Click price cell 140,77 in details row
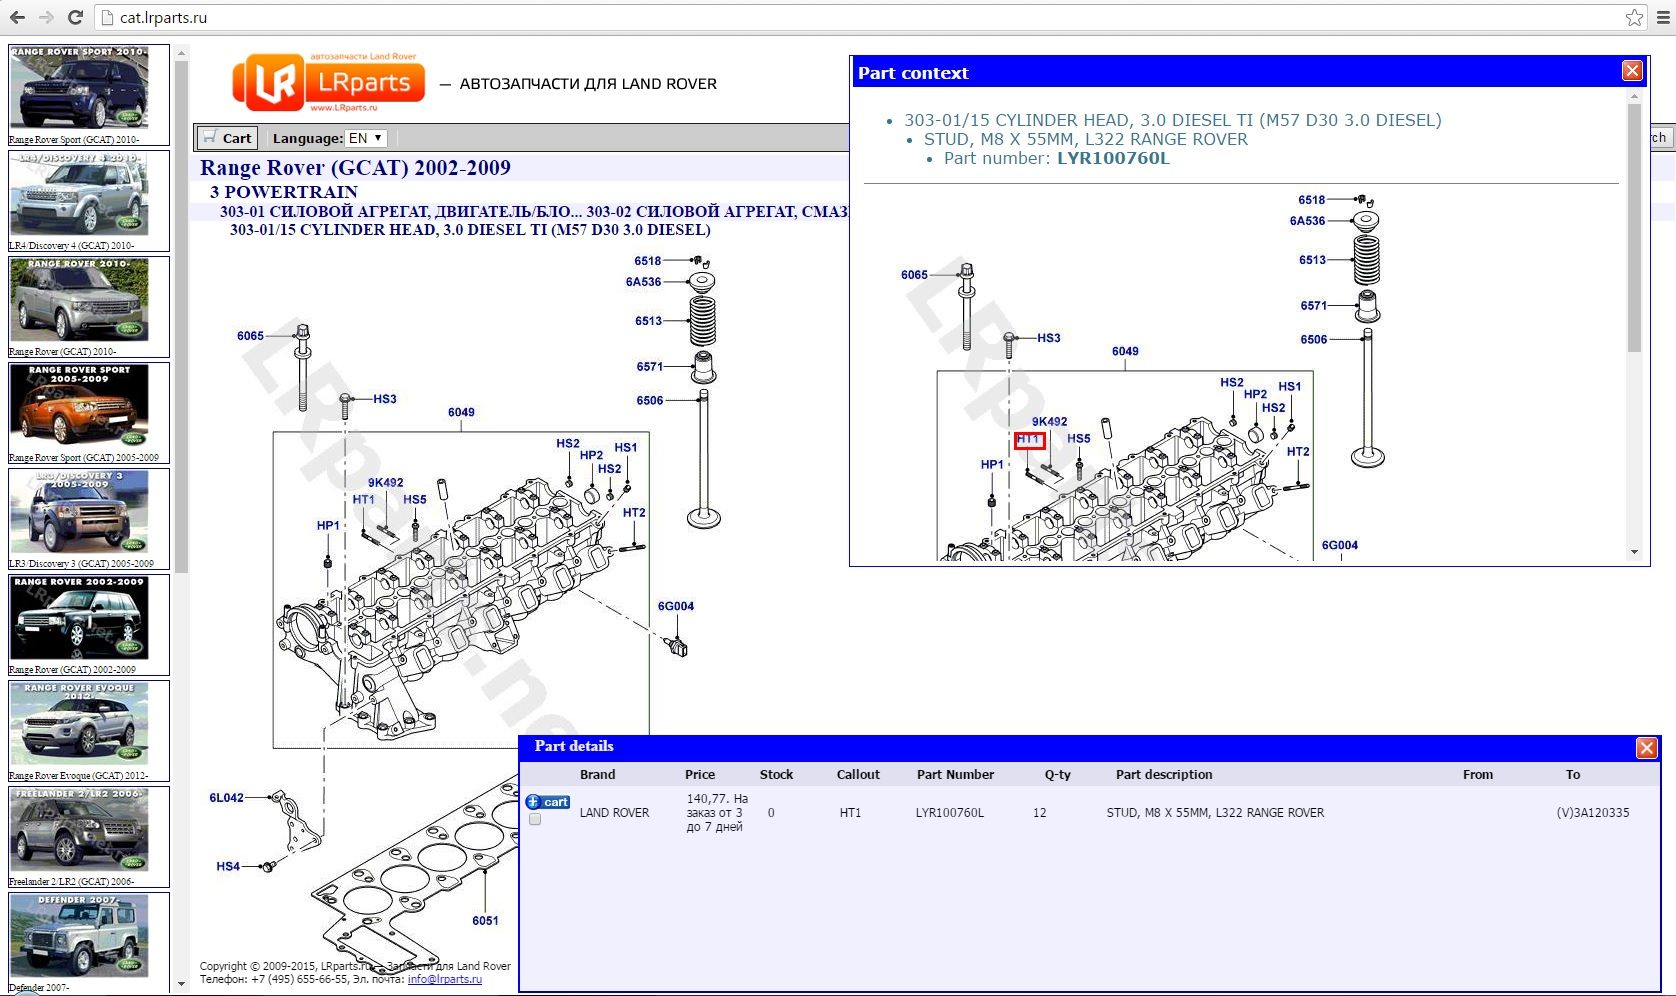 click(717, 813)
